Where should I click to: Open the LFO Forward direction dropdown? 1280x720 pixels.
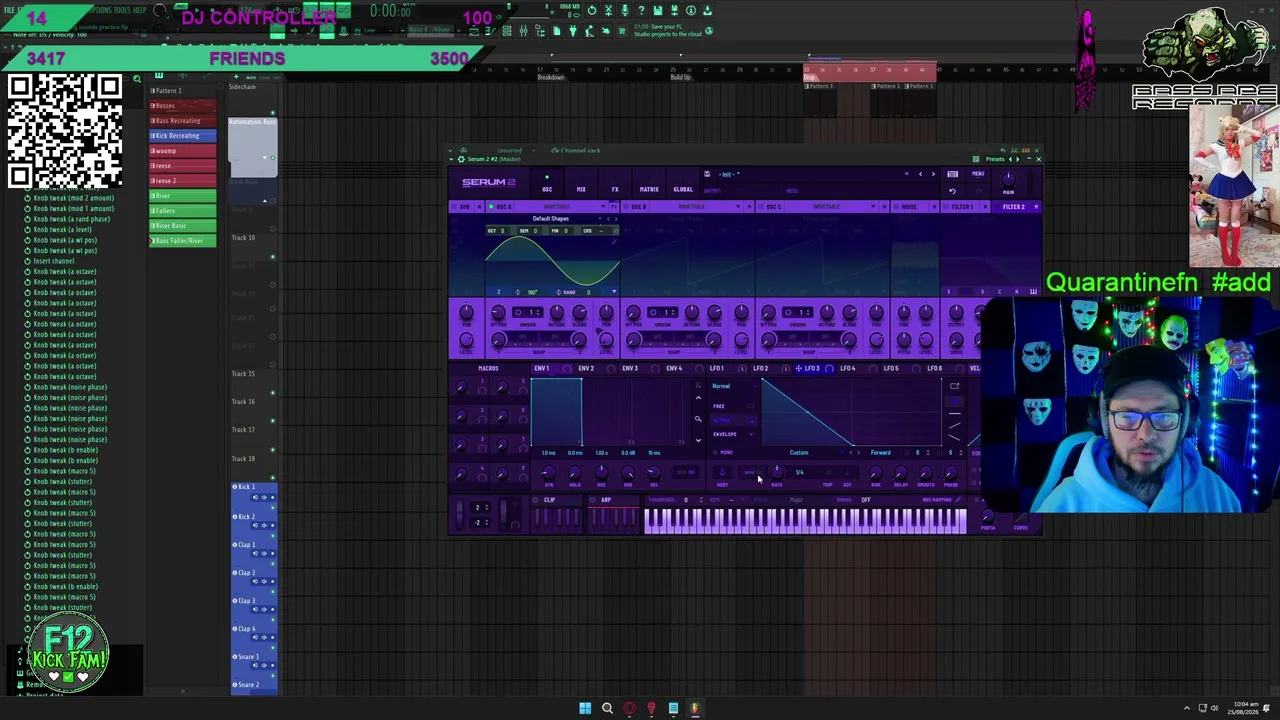tap(880, 453)
